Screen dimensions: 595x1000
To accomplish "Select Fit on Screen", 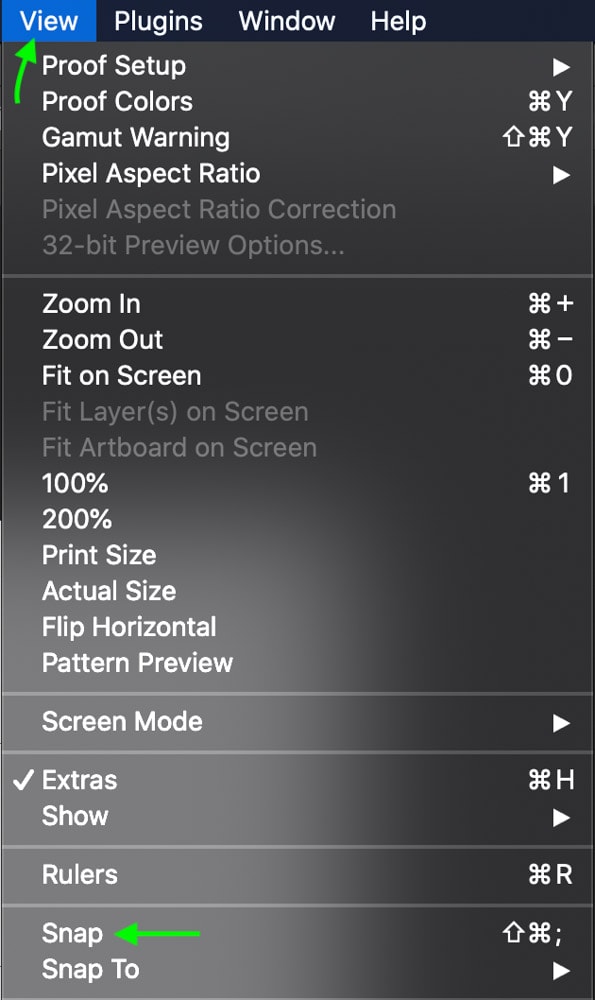I will click(297, 376).
